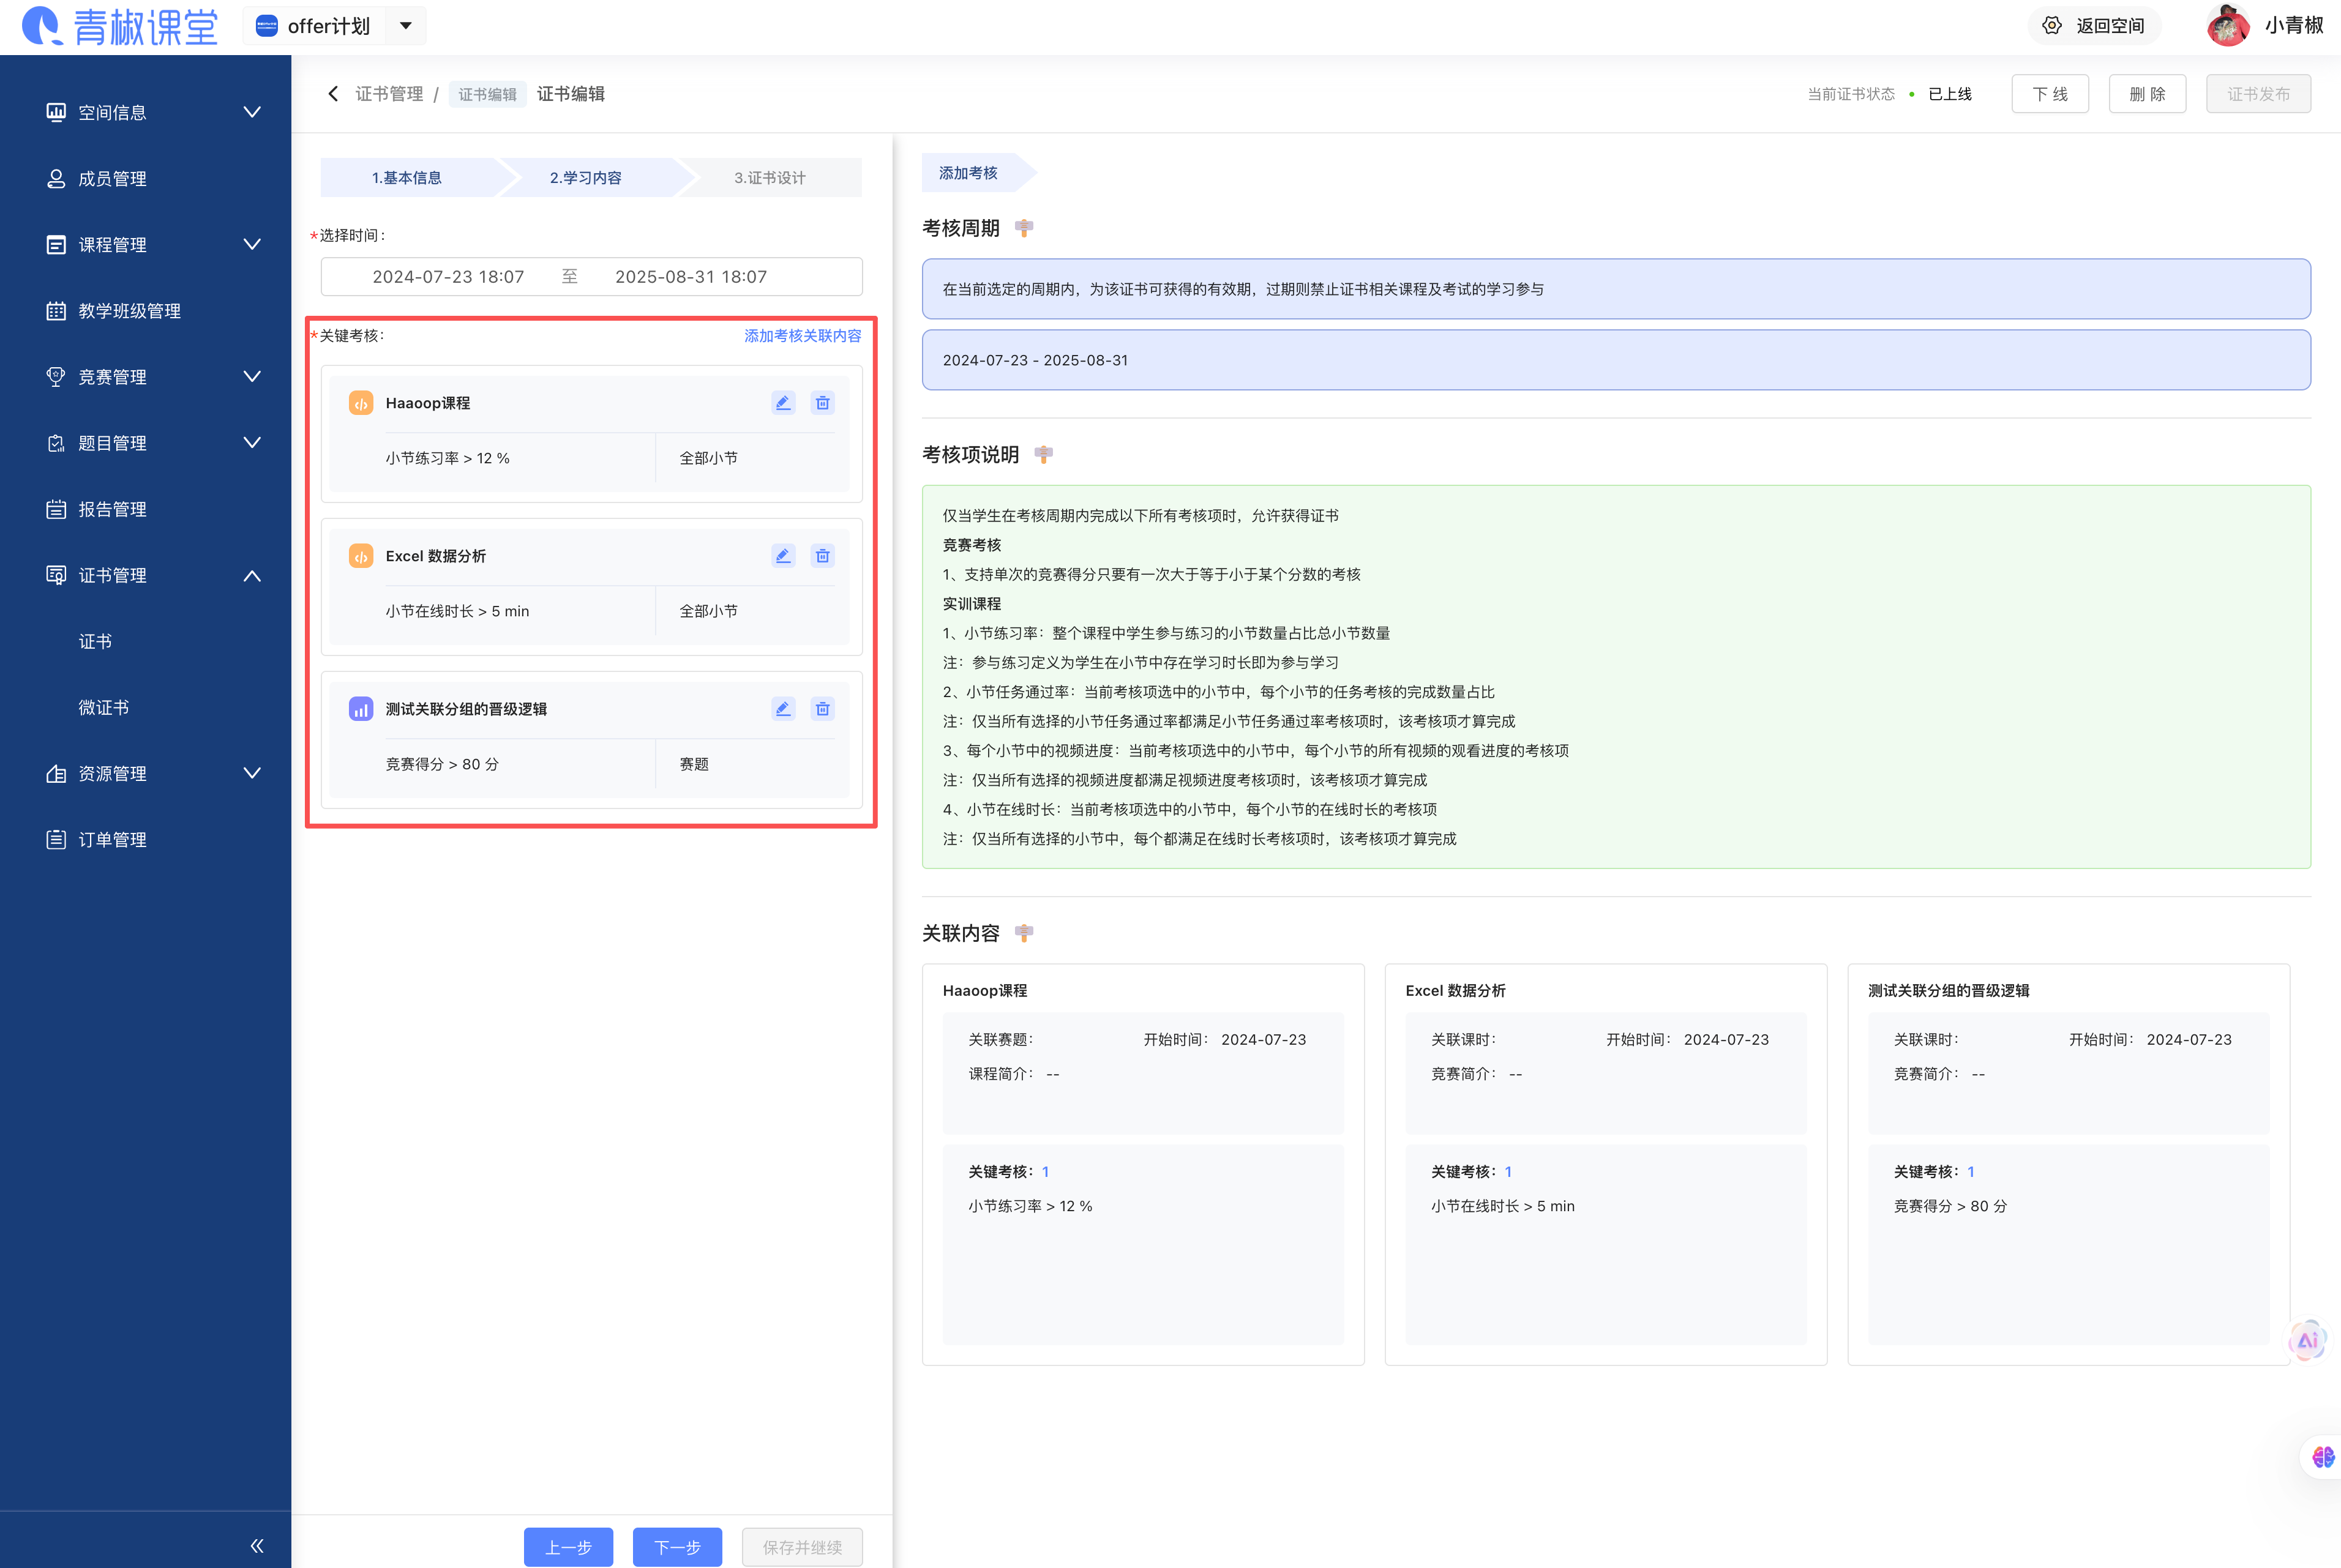Open 微证书 in the sidebar
The width and height of the screenshot is (2341, 1568).
(x=104, y=708)
